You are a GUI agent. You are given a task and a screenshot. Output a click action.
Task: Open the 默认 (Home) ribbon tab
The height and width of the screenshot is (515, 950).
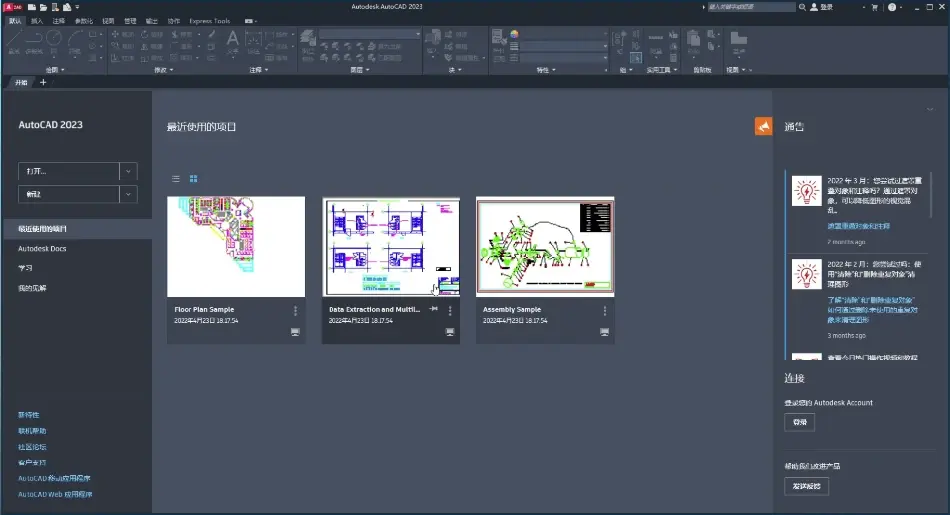(15, 21)
